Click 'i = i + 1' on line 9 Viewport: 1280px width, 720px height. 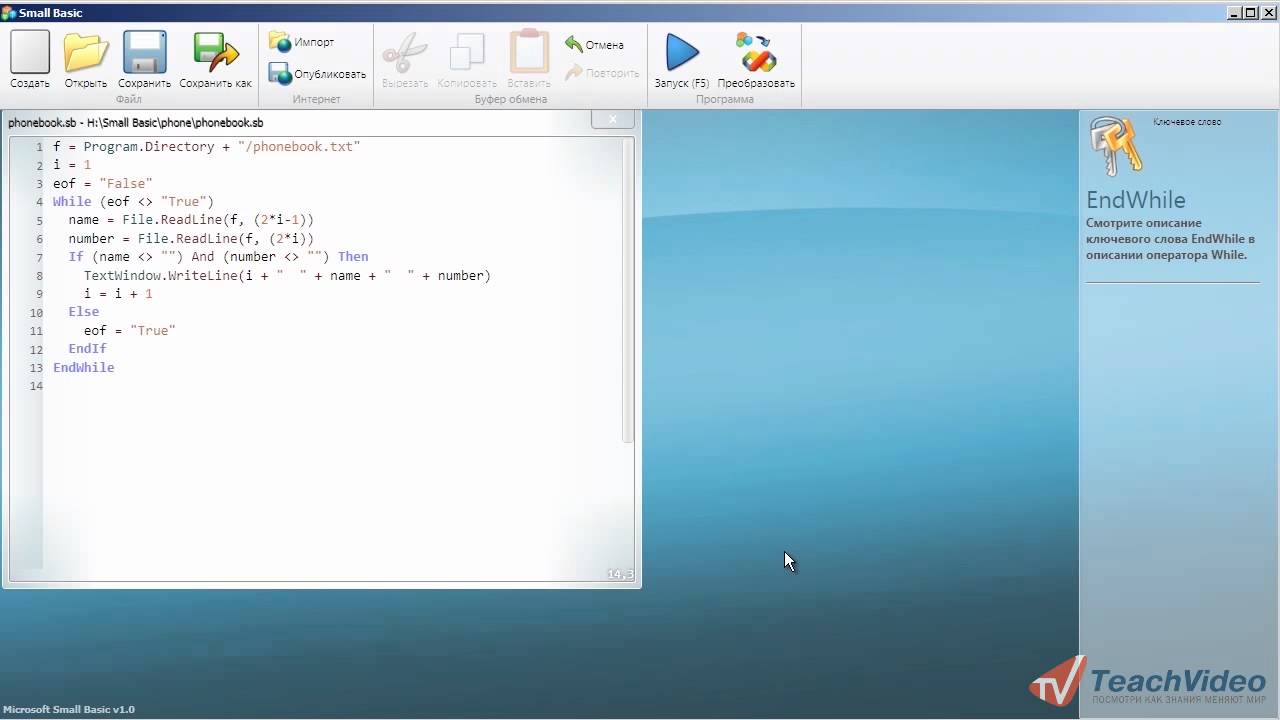coord(118,293)
